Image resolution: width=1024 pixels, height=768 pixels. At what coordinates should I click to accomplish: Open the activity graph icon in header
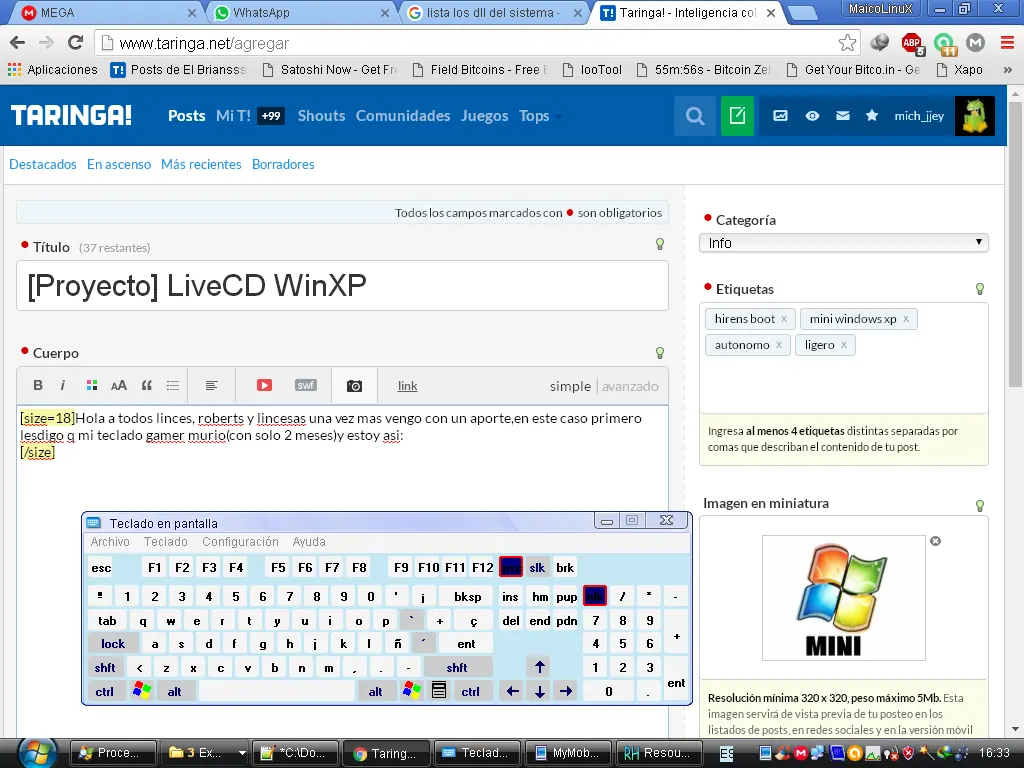pyautogui.click(x=780, y=116)
